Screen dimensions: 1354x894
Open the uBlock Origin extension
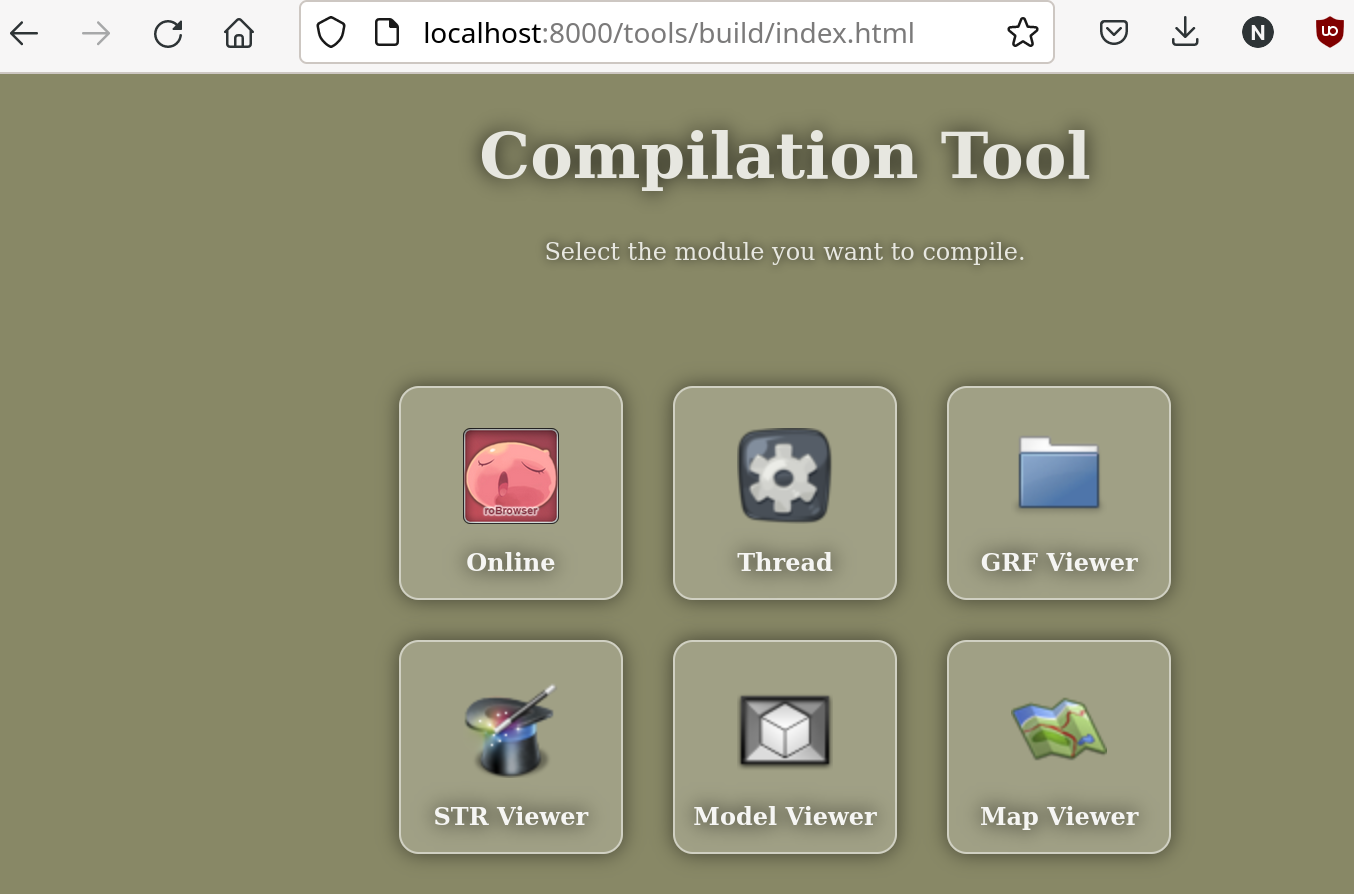[1328, 34]
